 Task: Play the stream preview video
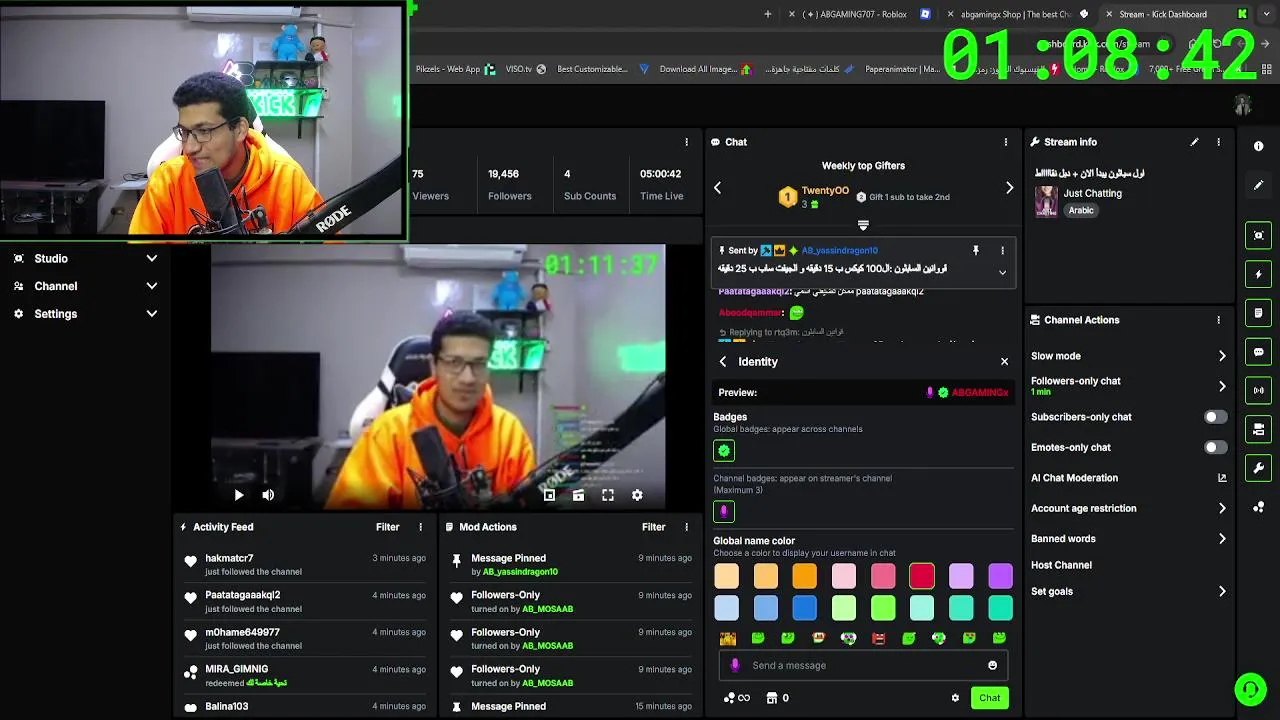238,495
